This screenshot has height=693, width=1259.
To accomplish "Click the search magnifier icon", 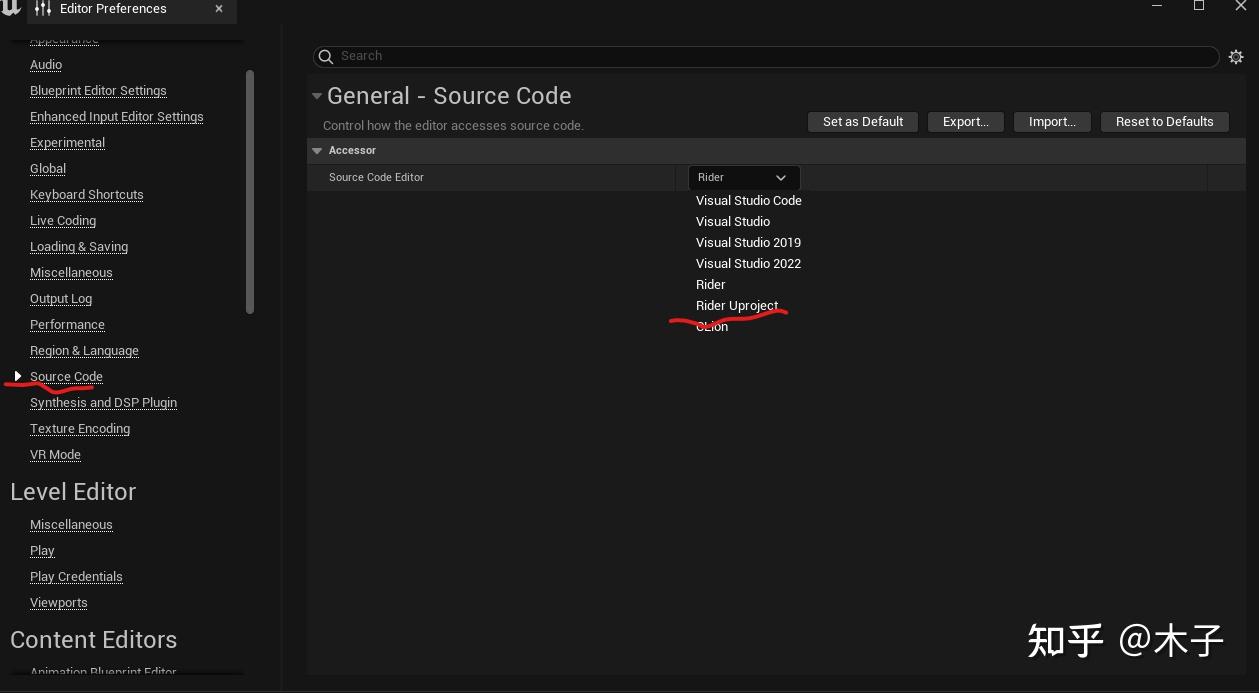I will coord(326,57).
